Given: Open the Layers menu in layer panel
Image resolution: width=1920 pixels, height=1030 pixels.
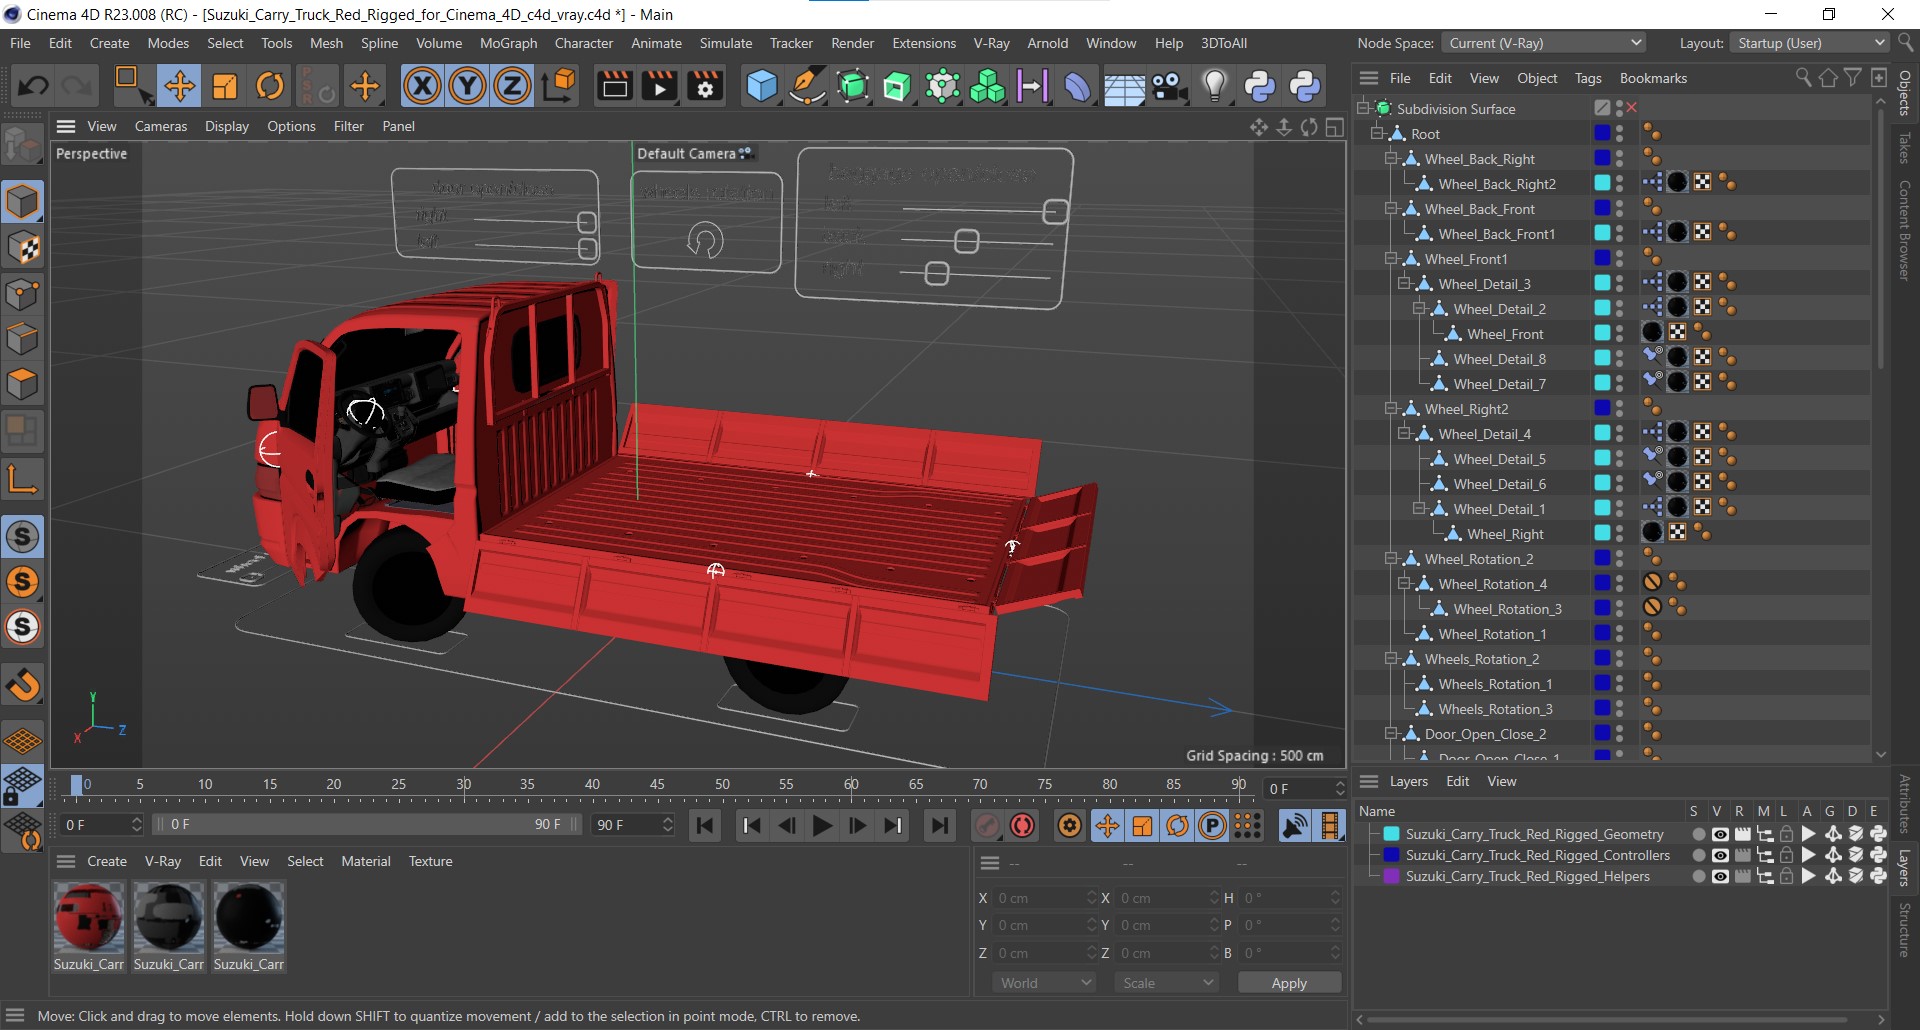Looking at the screenshot, I should (1409, 781).
